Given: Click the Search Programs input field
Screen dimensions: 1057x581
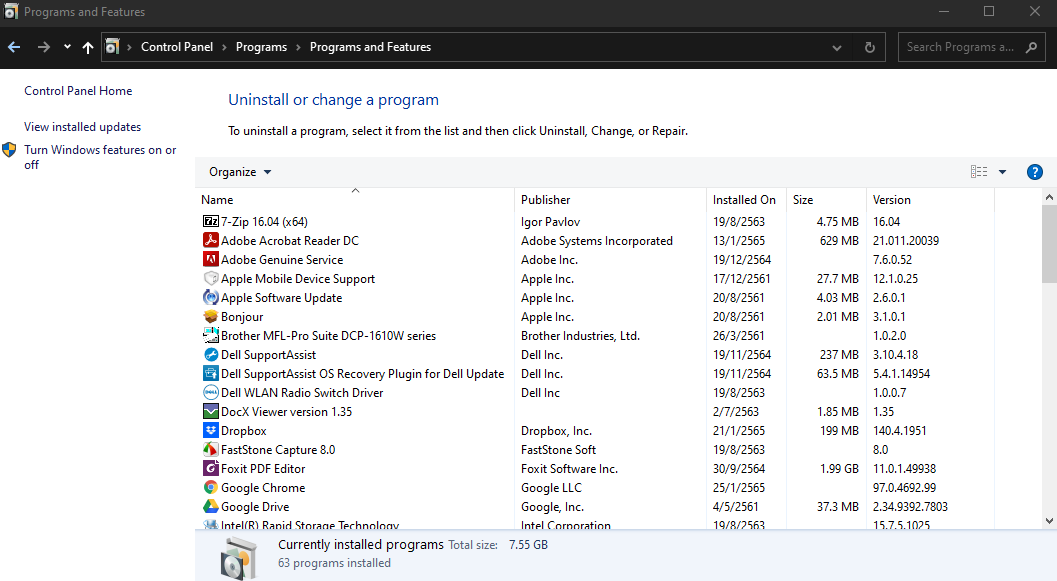Looking at the screenshot, I should coord(959,47).
